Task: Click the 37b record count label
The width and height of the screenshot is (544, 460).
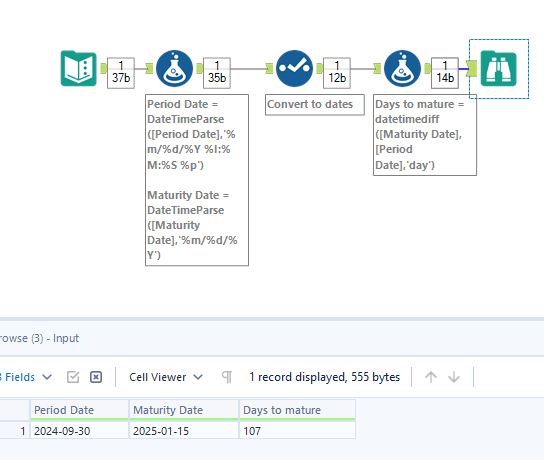Action: pos(121,73)
